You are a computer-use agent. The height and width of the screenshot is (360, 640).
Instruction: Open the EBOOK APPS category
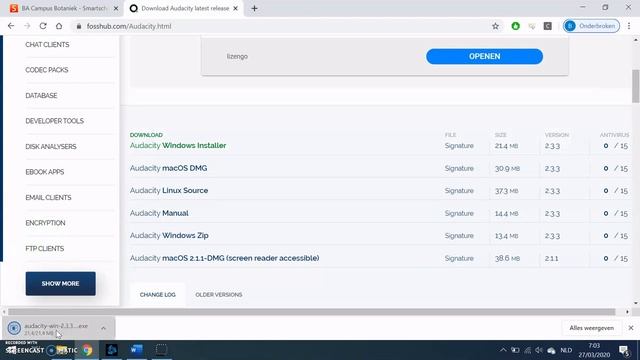coord(45,172)
